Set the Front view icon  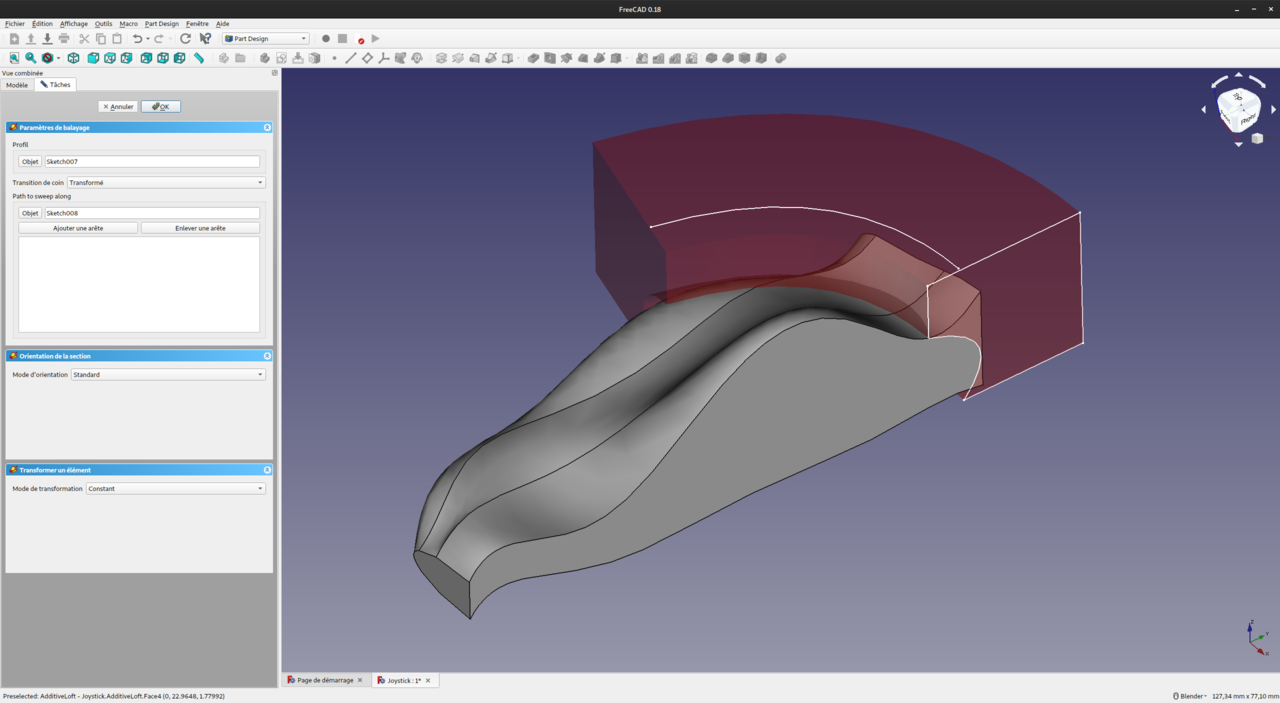point(93,58)
